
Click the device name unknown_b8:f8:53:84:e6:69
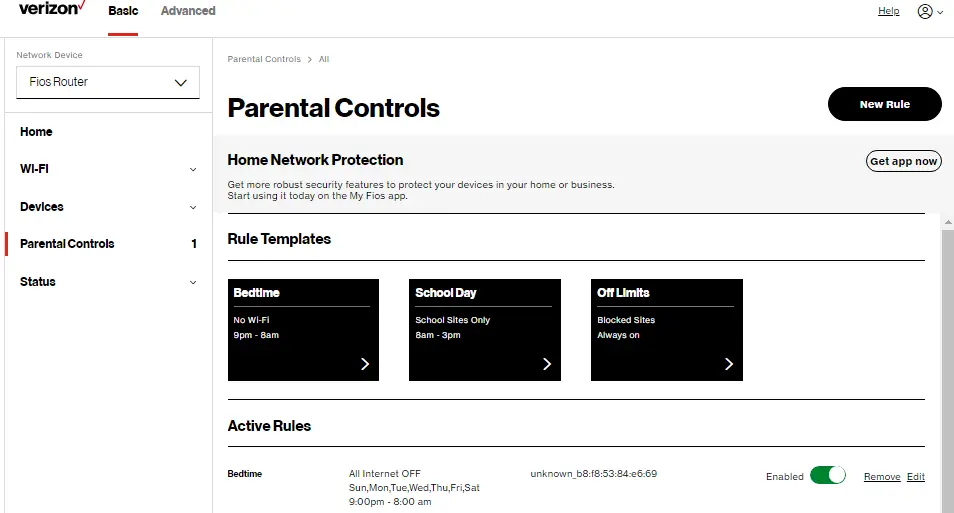click(x=593, y=473)
